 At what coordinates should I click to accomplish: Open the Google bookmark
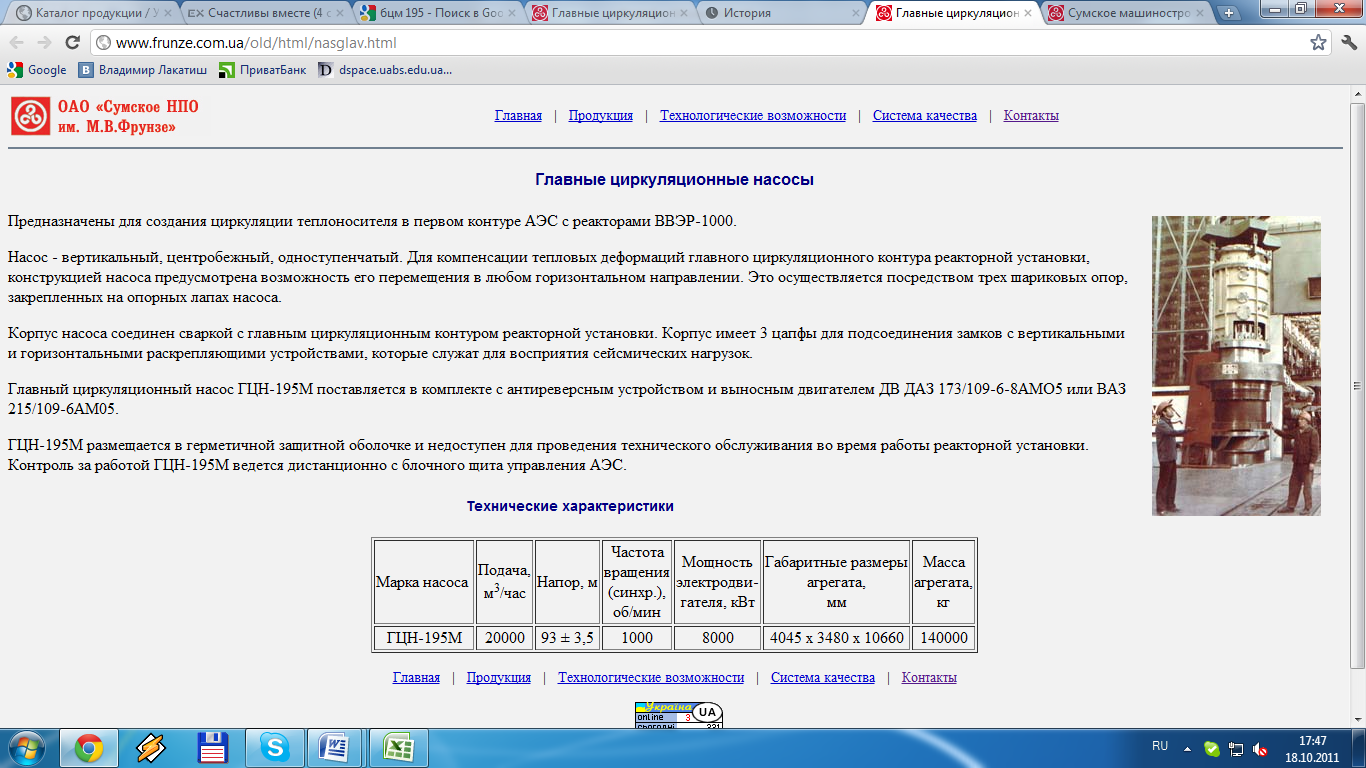tap(37, 70)
